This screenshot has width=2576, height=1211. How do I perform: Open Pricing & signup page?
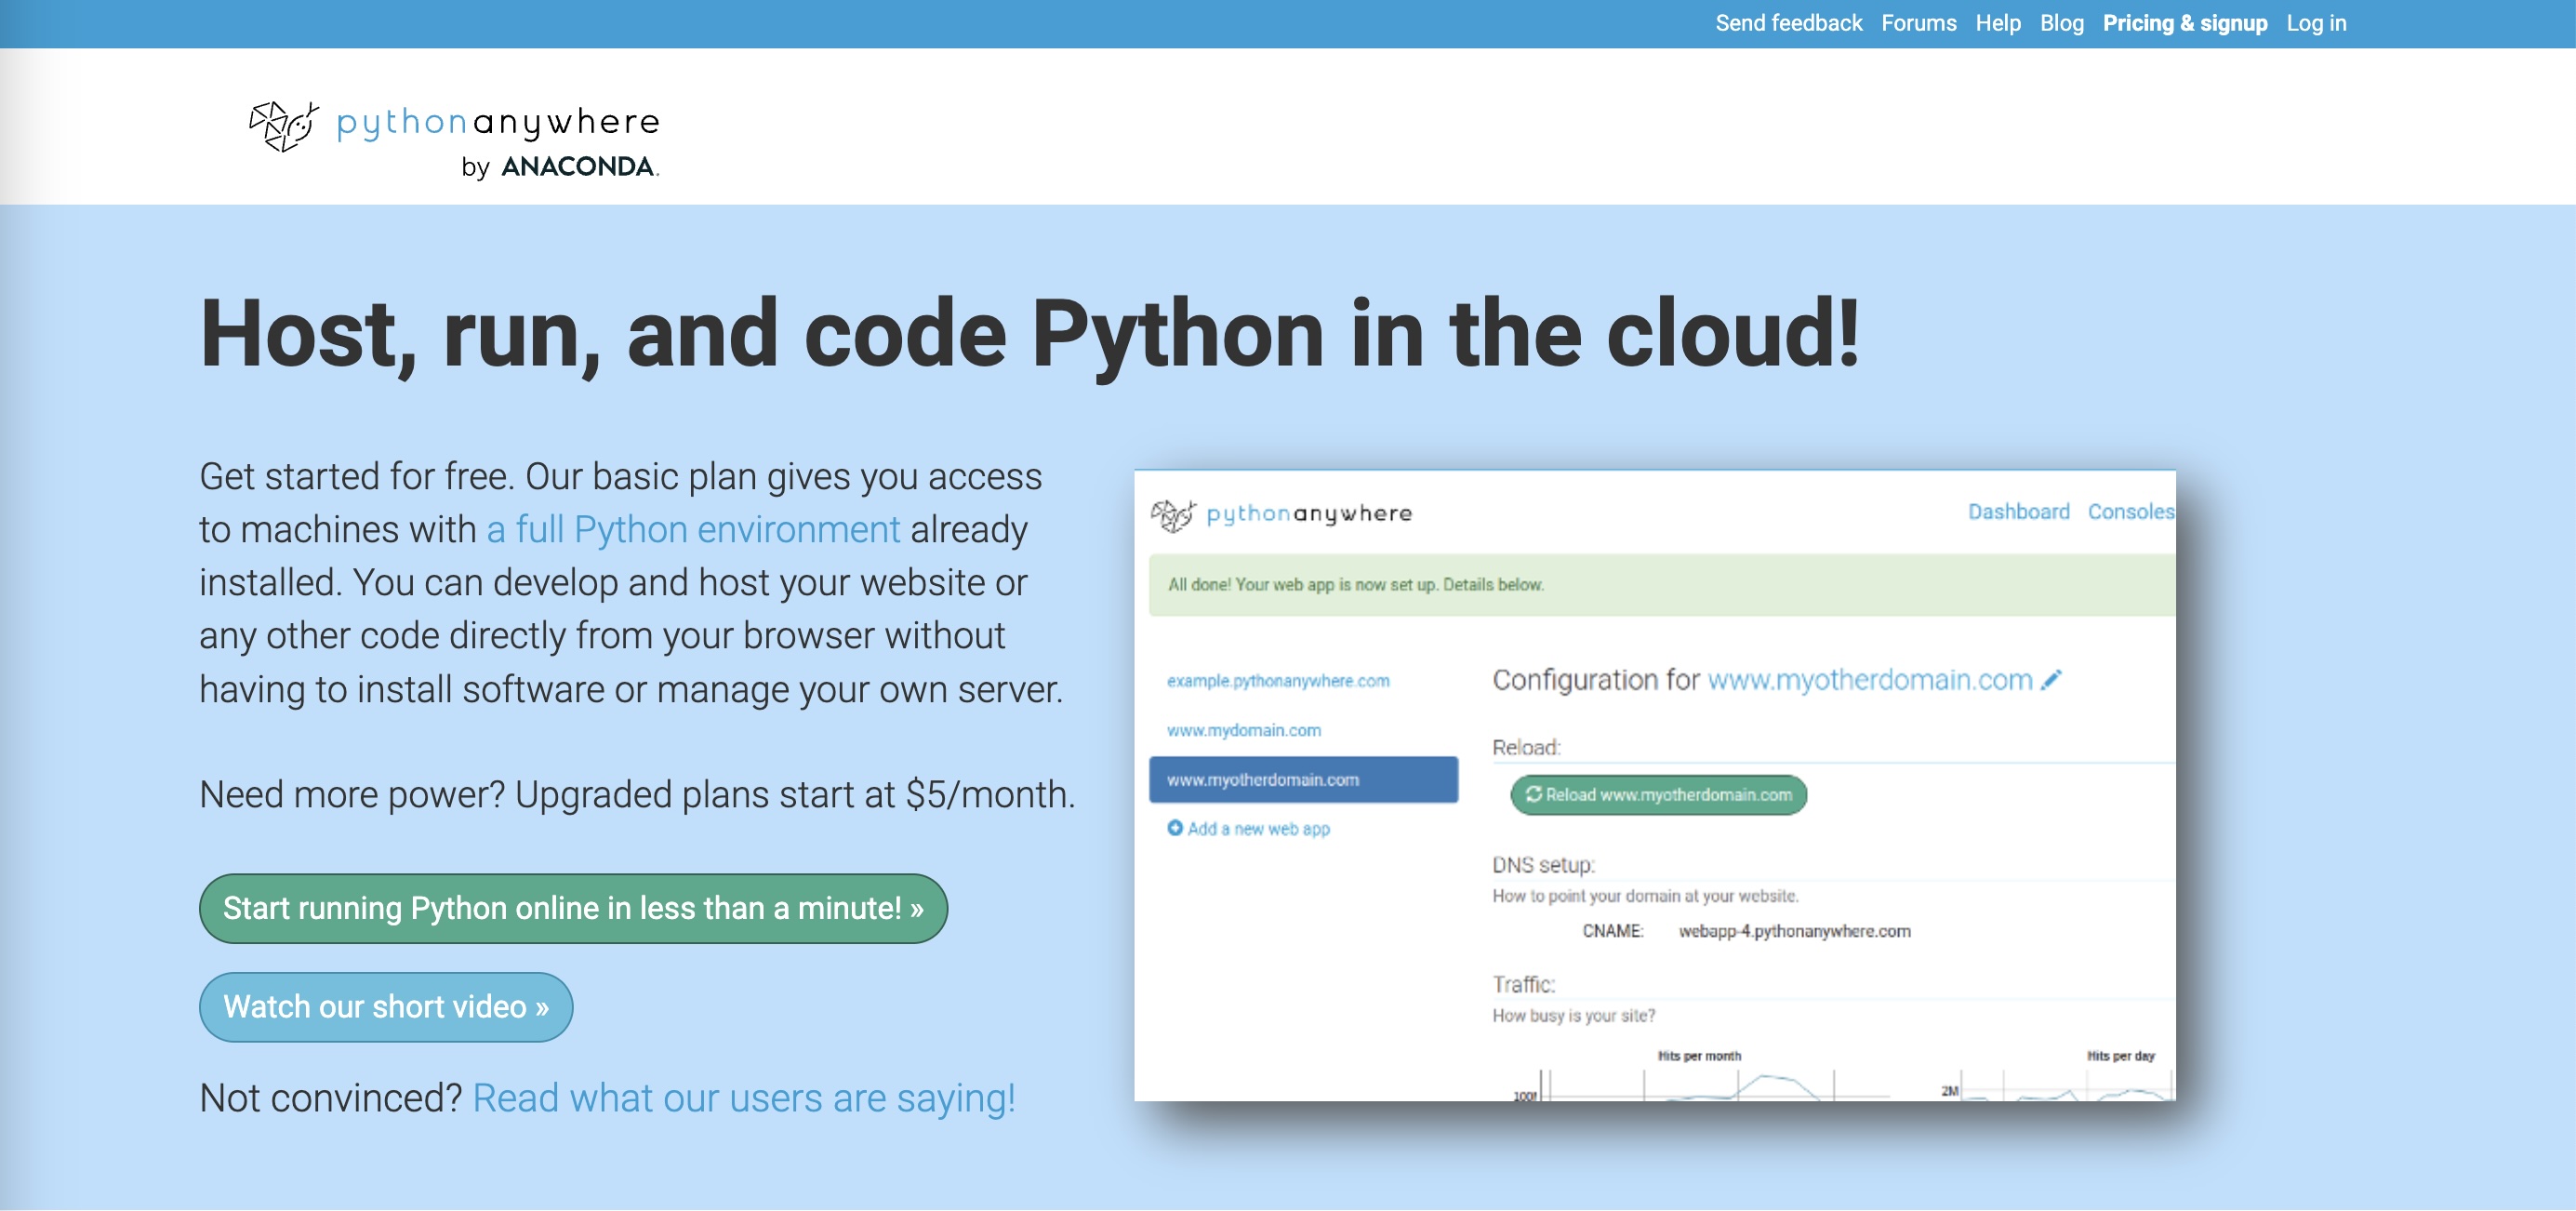tap(2184, 23)
